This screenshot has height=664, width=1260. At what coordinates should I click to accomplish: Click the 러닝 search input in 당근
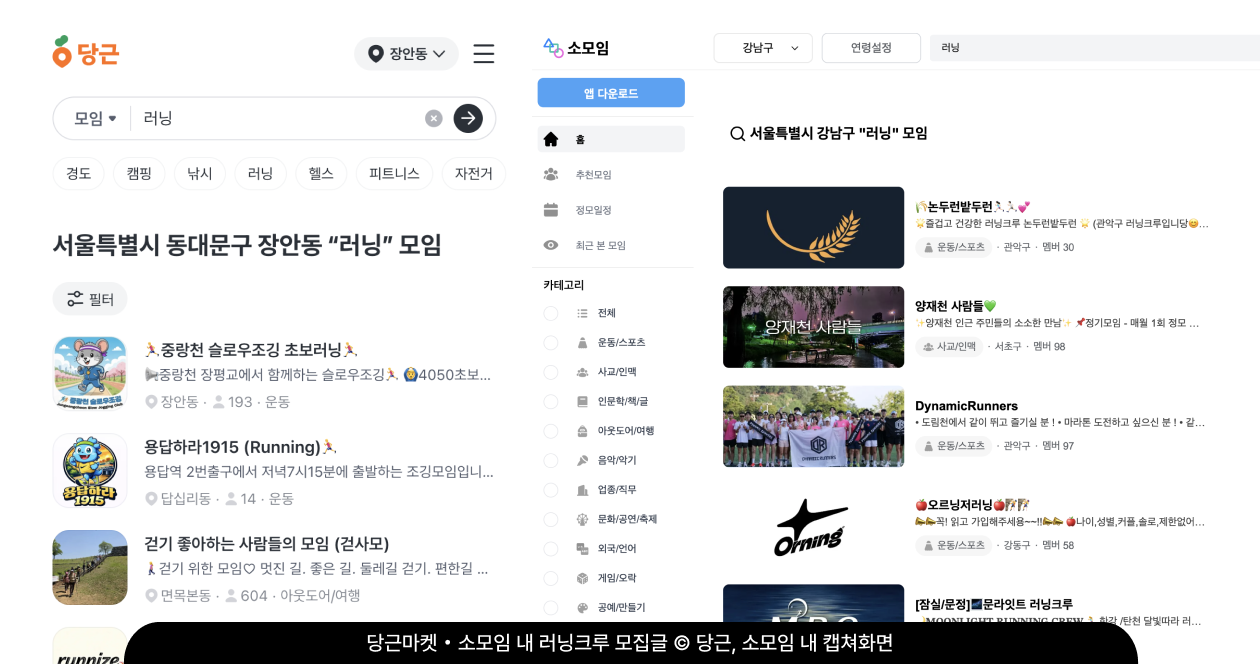(x=275, y=118)
